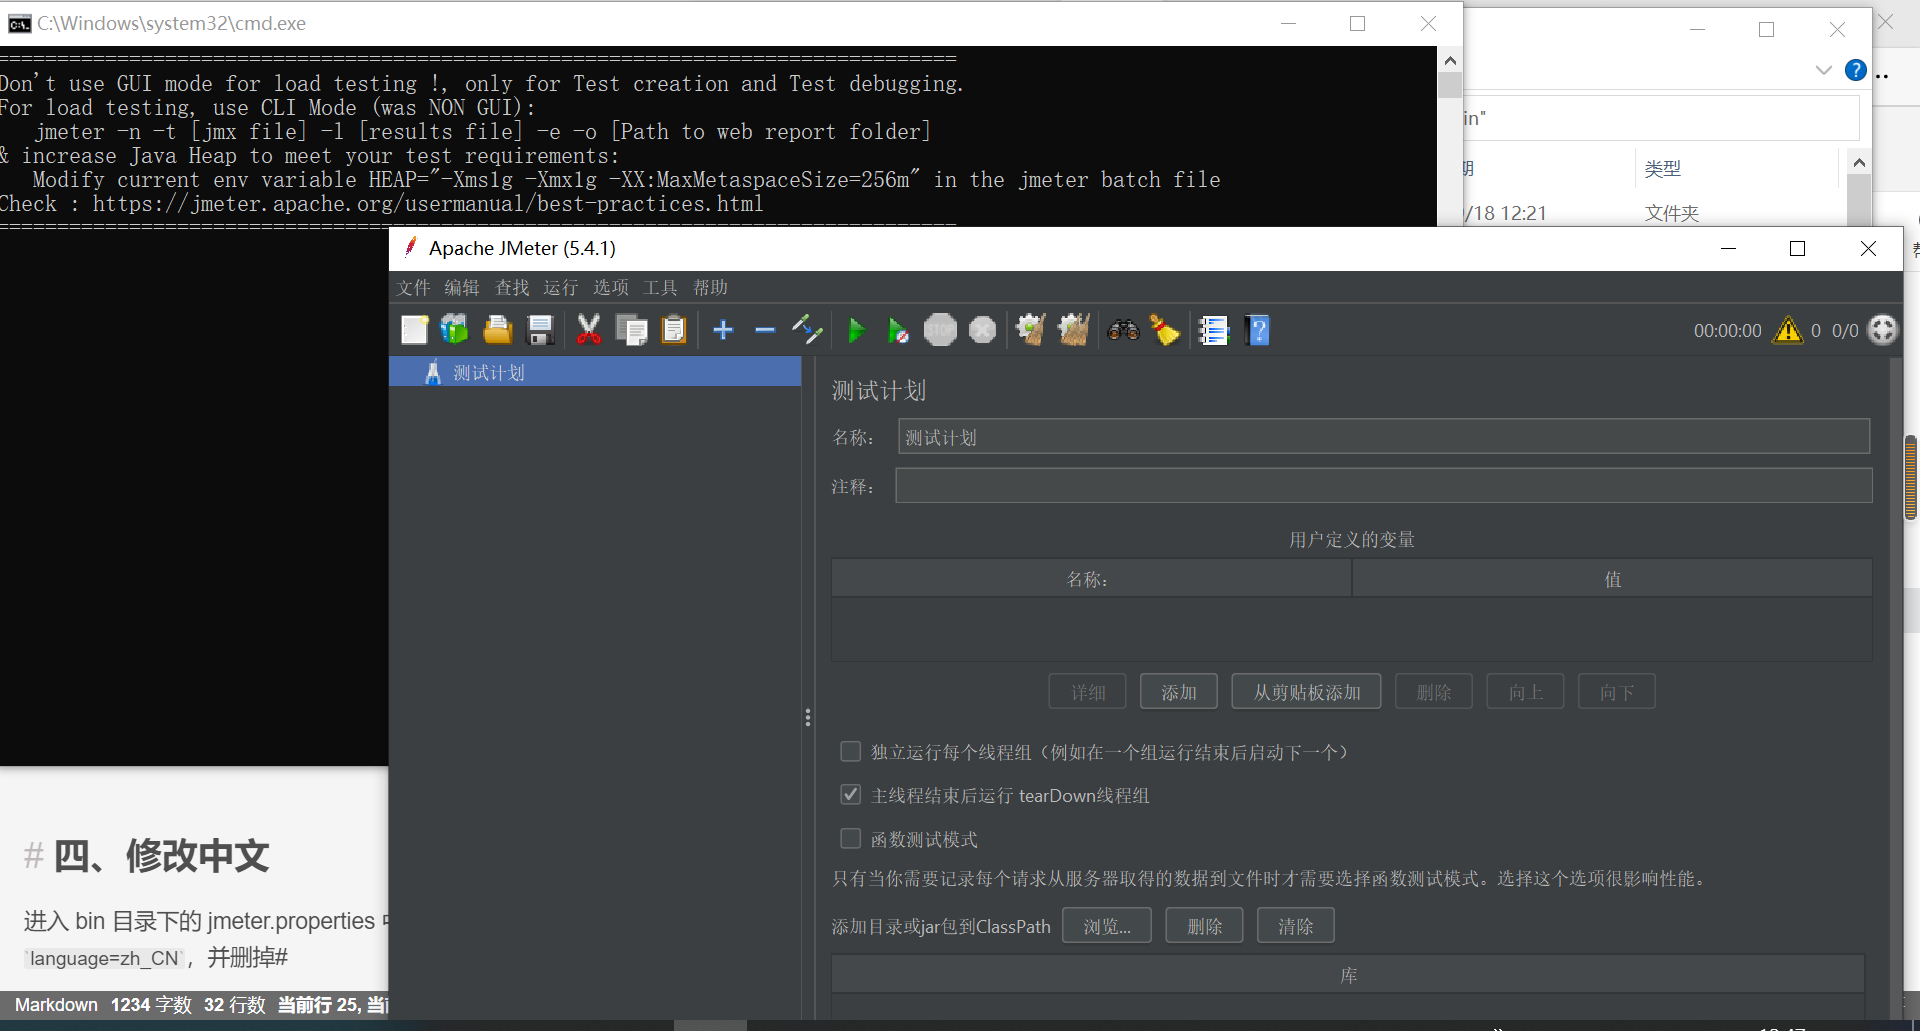1920x1031 pixels.
Task: Open the 工具 menu
Action: click(660, 288)
